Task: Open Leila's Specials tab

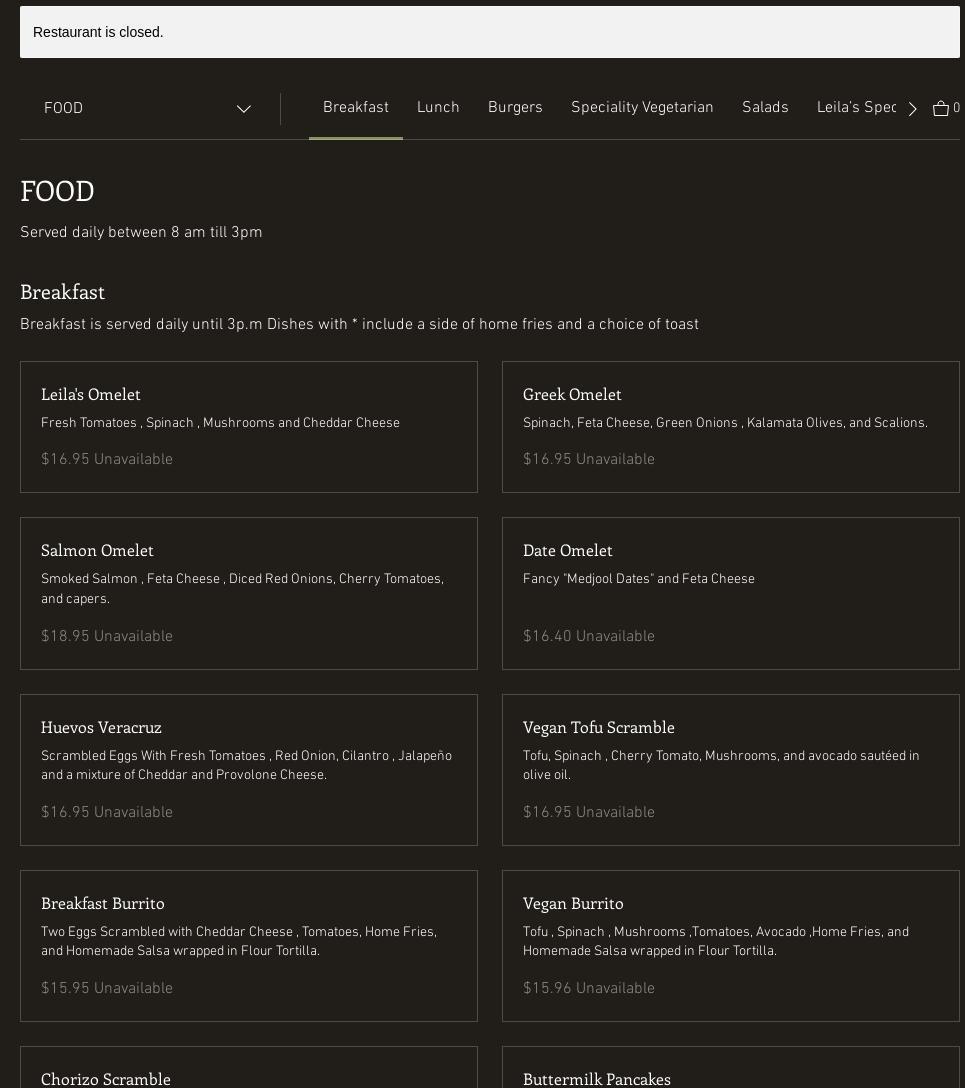Action: 857,108
